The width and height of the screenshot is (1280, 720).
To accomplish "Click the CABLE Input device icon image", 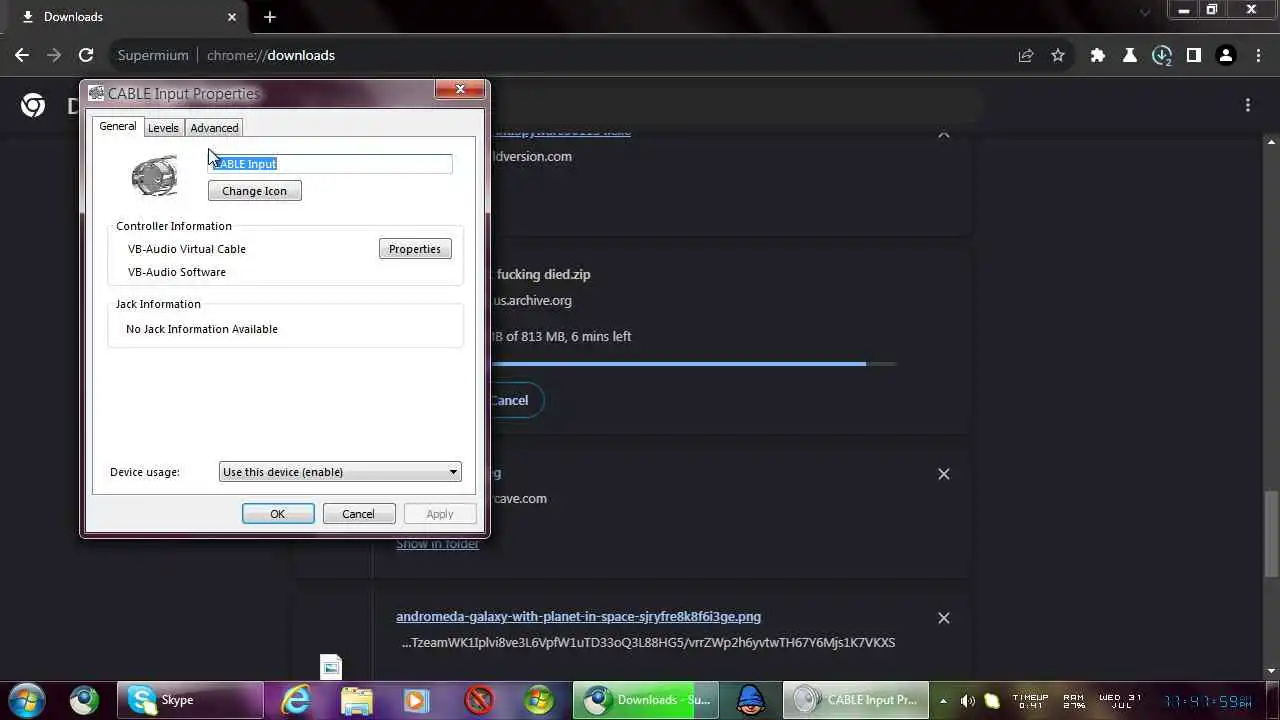I will (x=155, y=177).
